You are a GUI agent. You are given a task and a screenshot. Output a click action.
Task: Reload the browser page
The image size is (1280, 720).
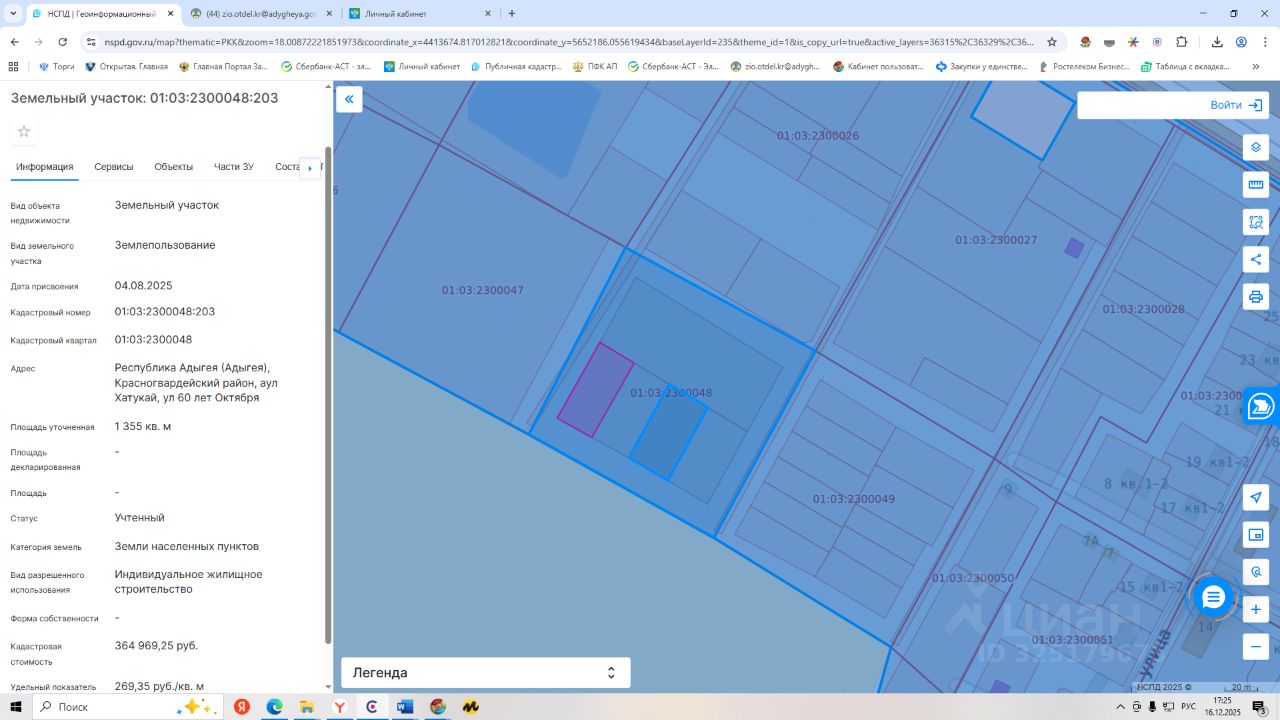click(x=63, y=42)
